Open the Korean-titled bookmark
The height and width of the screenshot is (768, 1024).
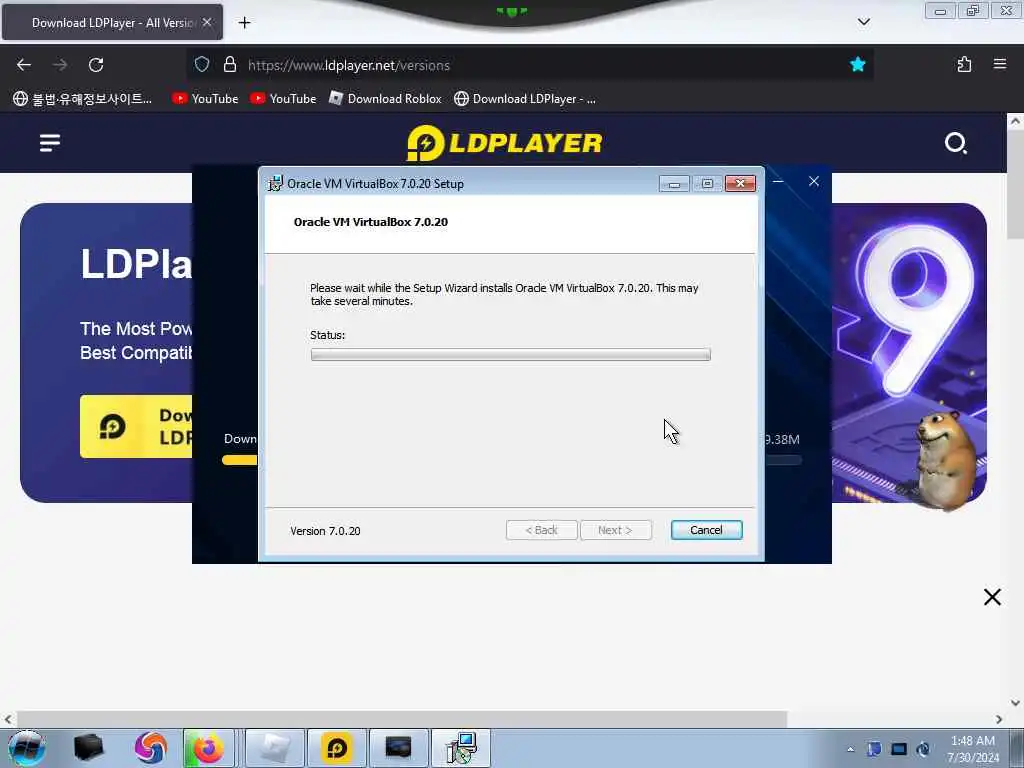83,99
